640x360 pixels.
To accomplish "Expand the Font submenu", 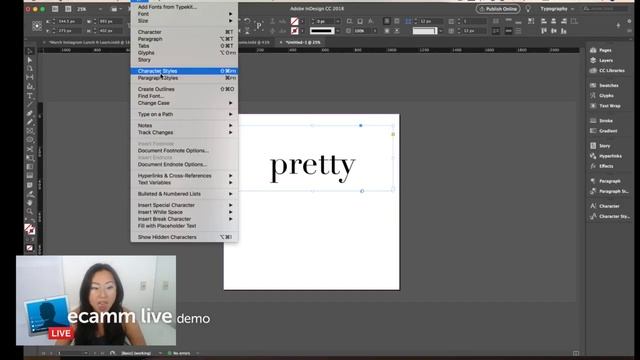I will tap(184, 14).
